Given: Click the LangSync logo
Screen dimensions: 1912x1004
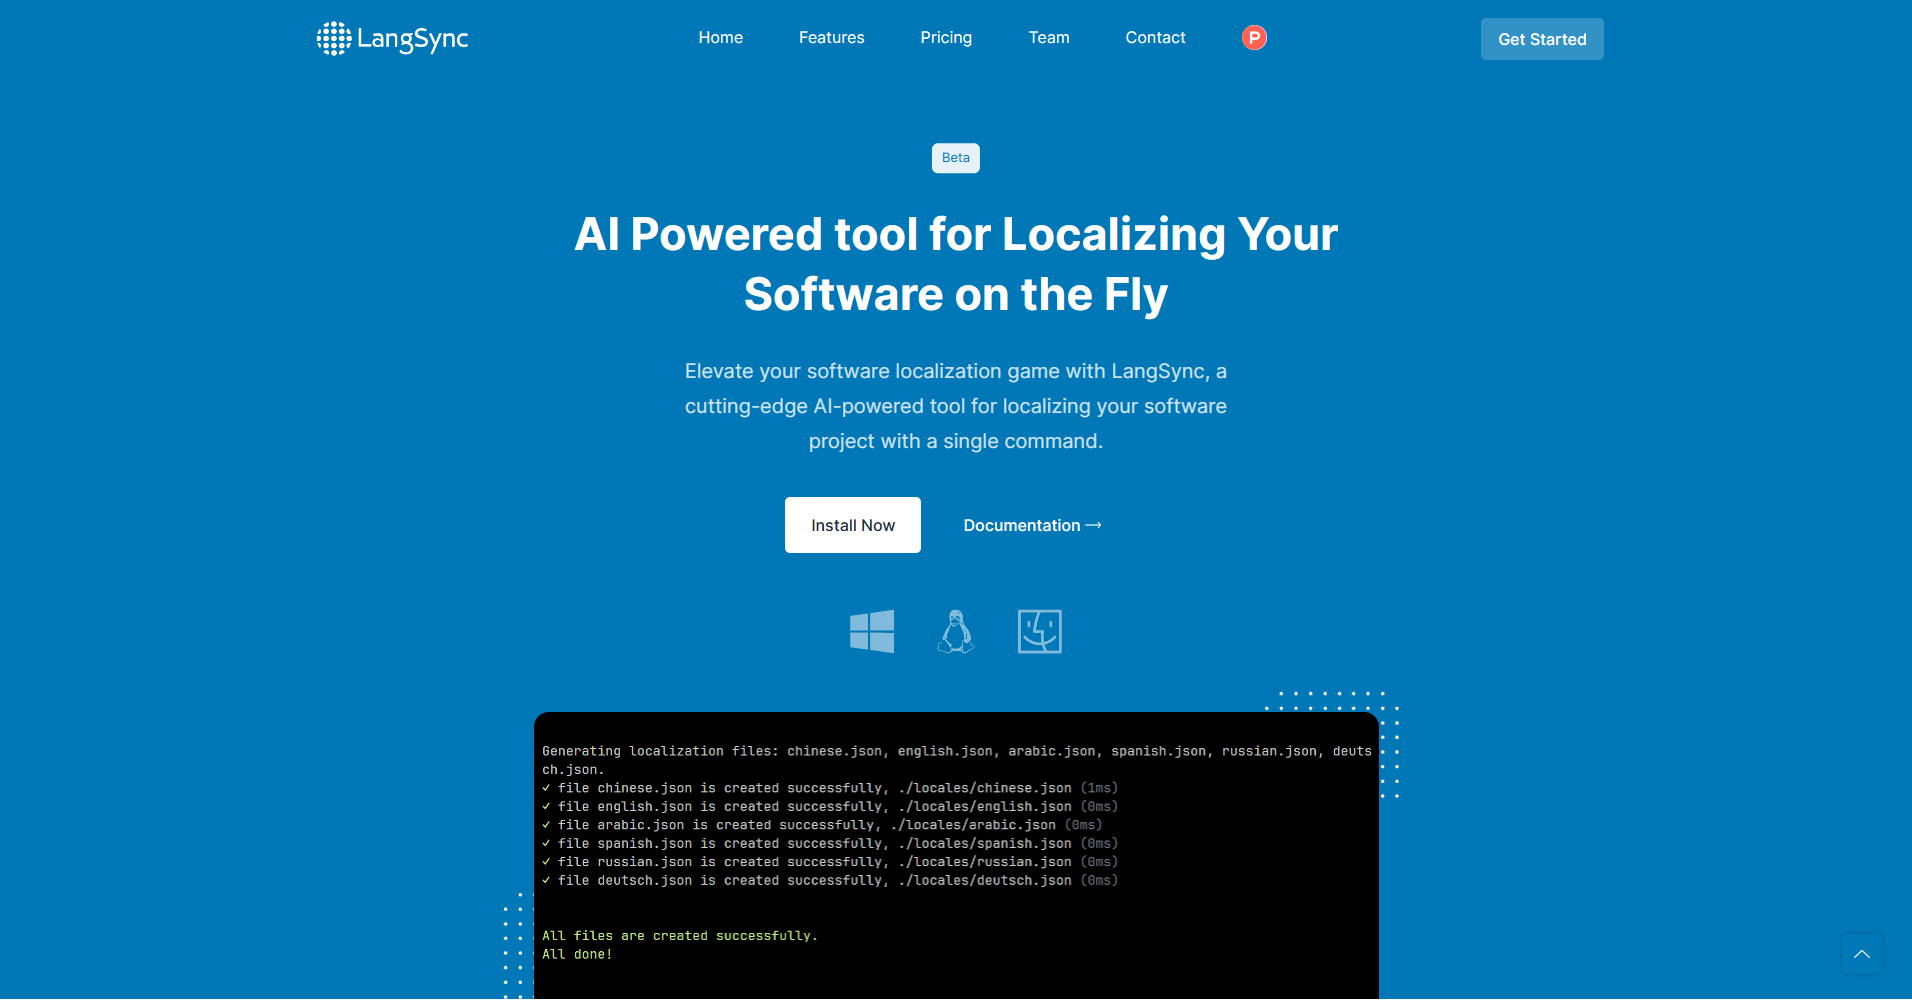Looking at the screenshot, I should pos(392,38).
